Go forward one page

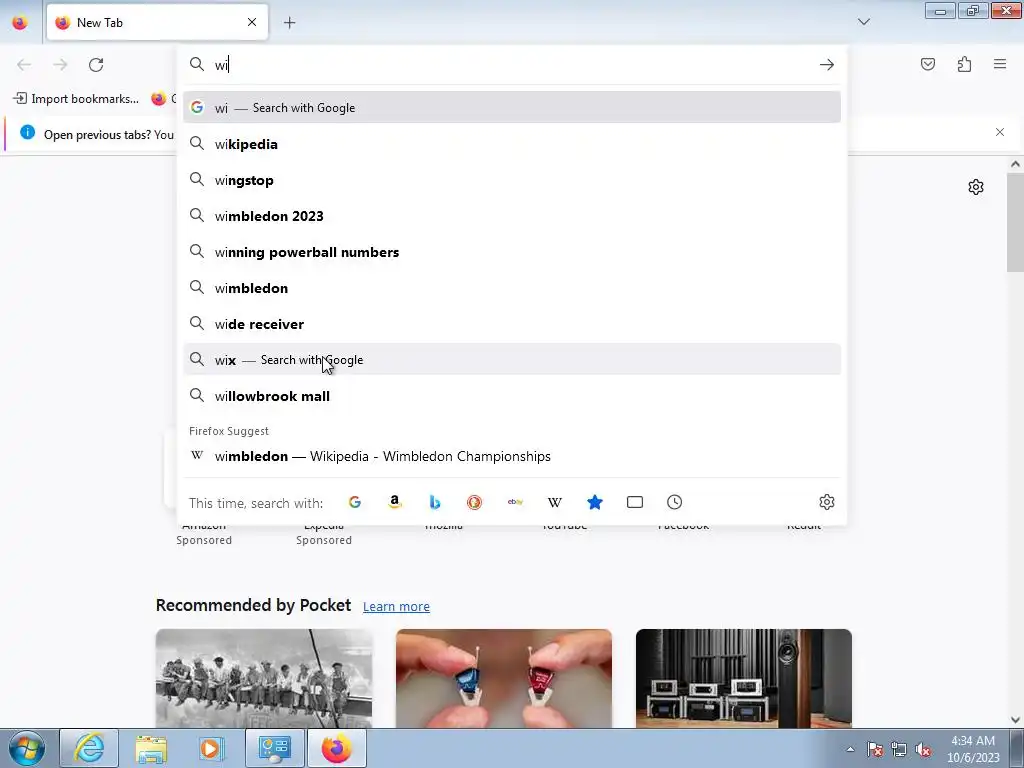(x=60, y=65)
